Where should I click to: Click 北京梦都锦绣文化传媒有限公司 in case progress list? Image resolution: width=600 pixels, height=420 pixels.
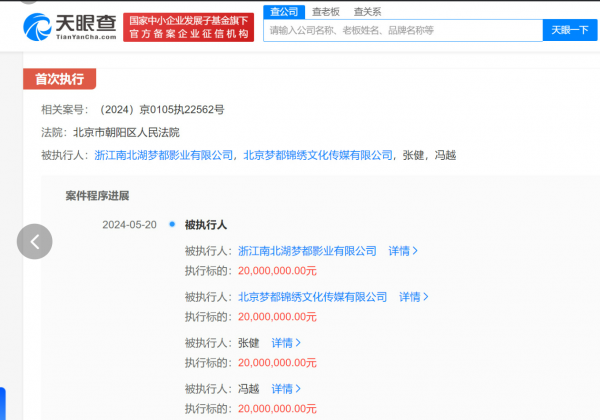[x=312, y=297]
